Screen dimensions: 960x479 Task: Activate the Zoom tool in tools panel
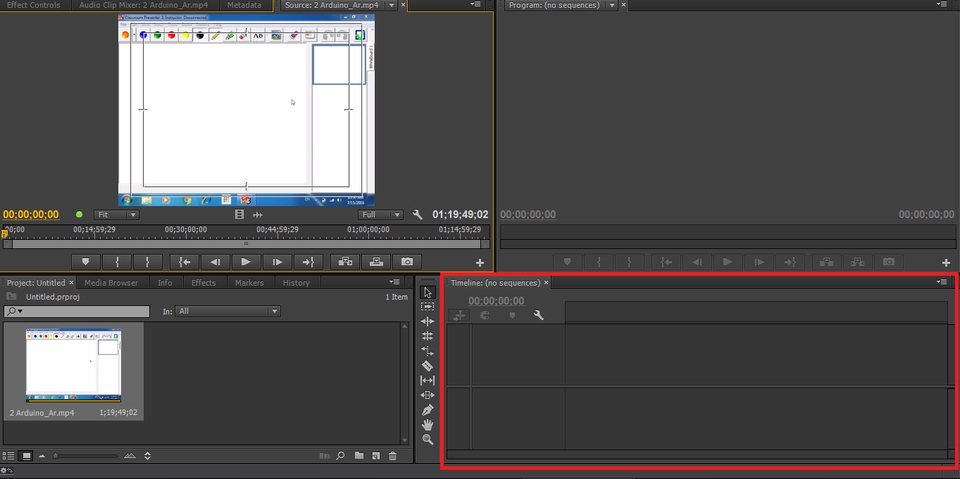click(428, 440)
